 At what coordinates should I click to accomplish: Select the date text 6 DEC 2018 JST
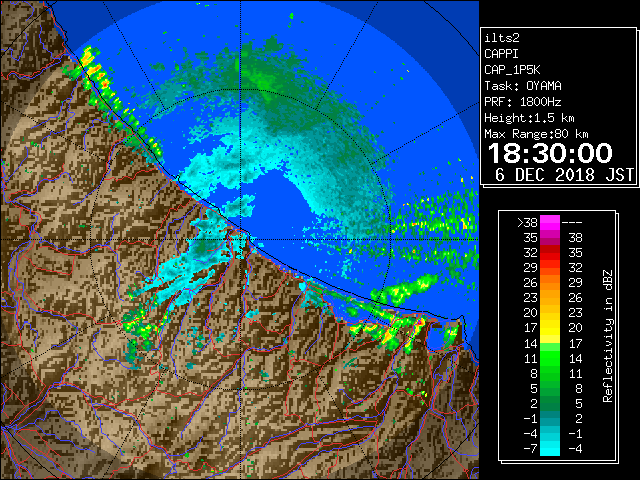point(564,175)
